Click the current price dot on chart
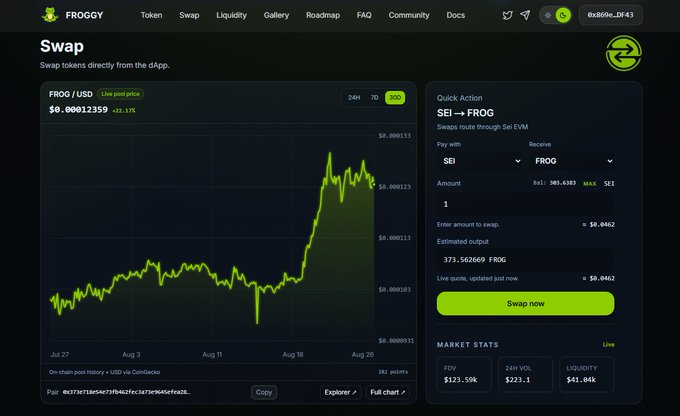 pyautogui.click(x=373, y=184)
